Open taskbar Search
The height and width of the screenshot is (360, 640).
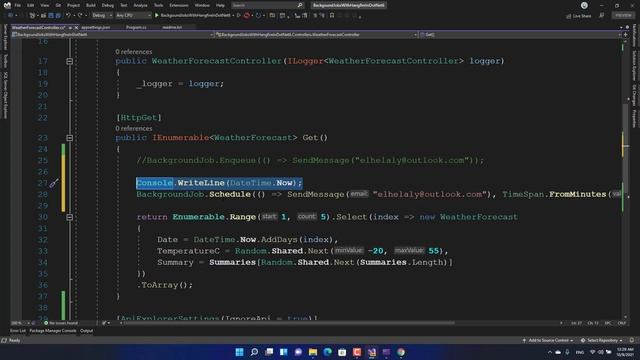coord(254,352)
